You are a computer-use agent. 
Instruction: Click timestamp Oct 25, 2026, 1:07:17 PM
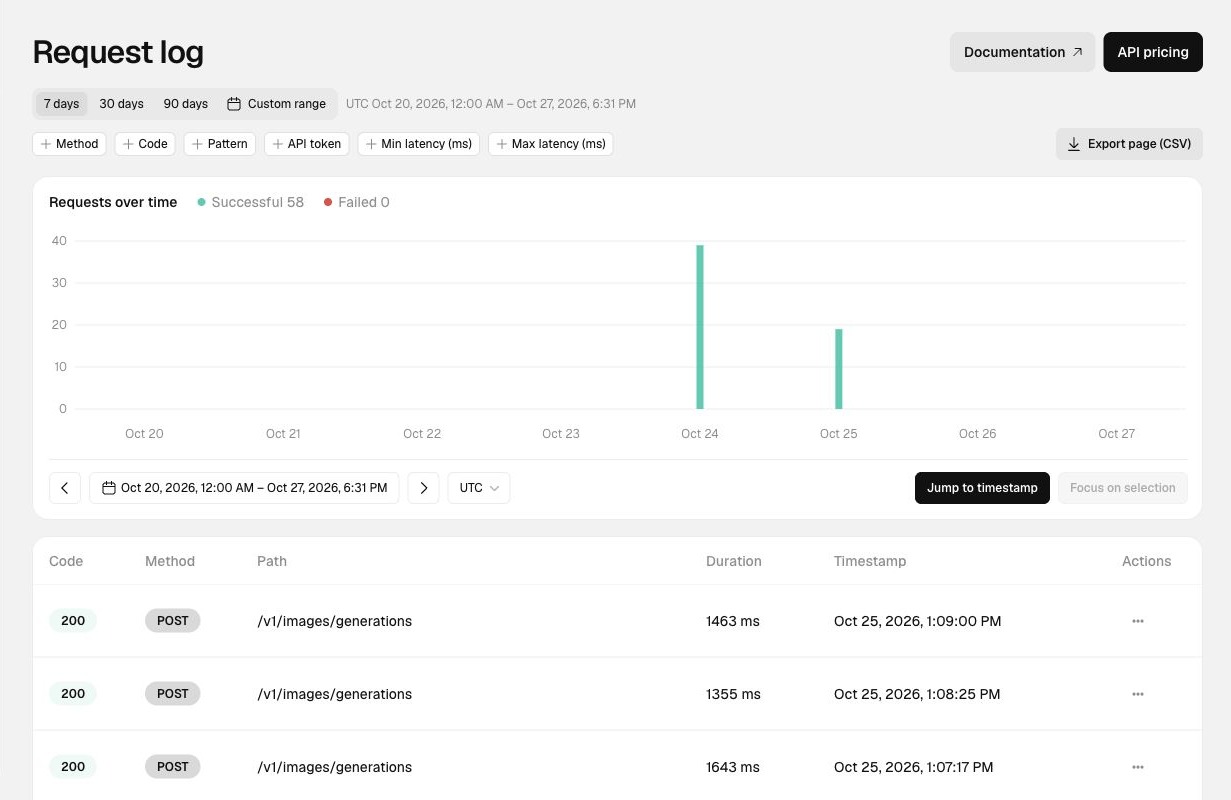(914, 767)
